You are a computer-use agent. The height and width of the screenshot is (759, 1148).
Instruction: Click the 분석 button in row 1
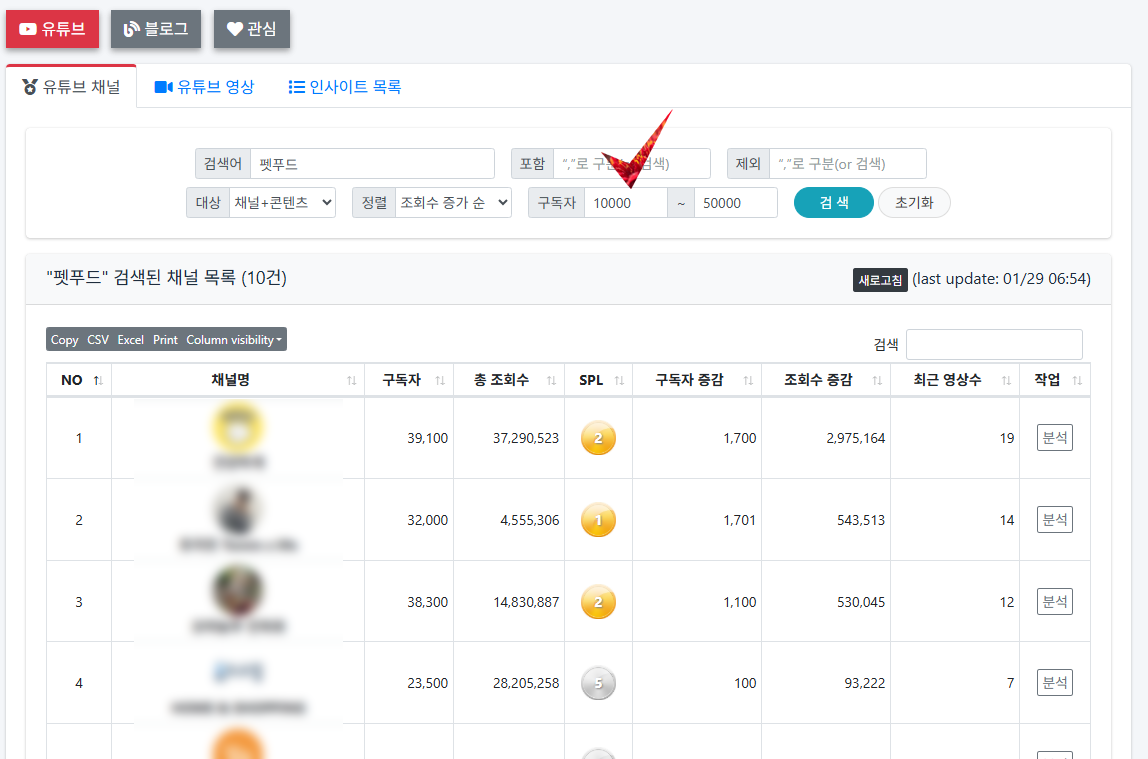pyautogui.click(x=1054, y=437)
